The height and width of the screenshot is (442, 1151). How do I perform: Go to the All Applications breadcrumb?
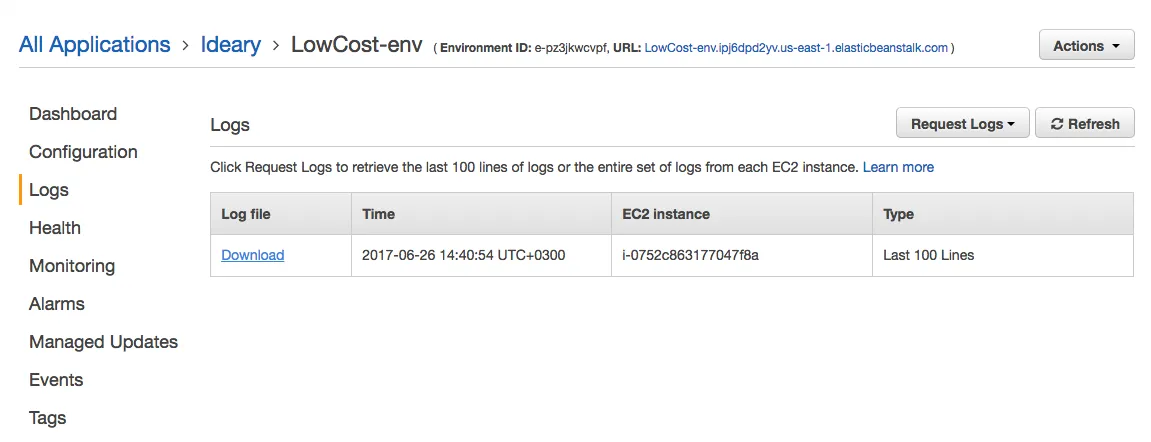95,45
